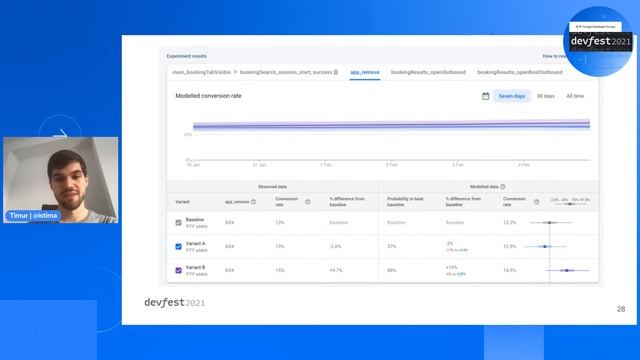Viewport: 640px width, 360px height.
Task: Click Variant A observed difference from baseline
Action: click(335, 247)
